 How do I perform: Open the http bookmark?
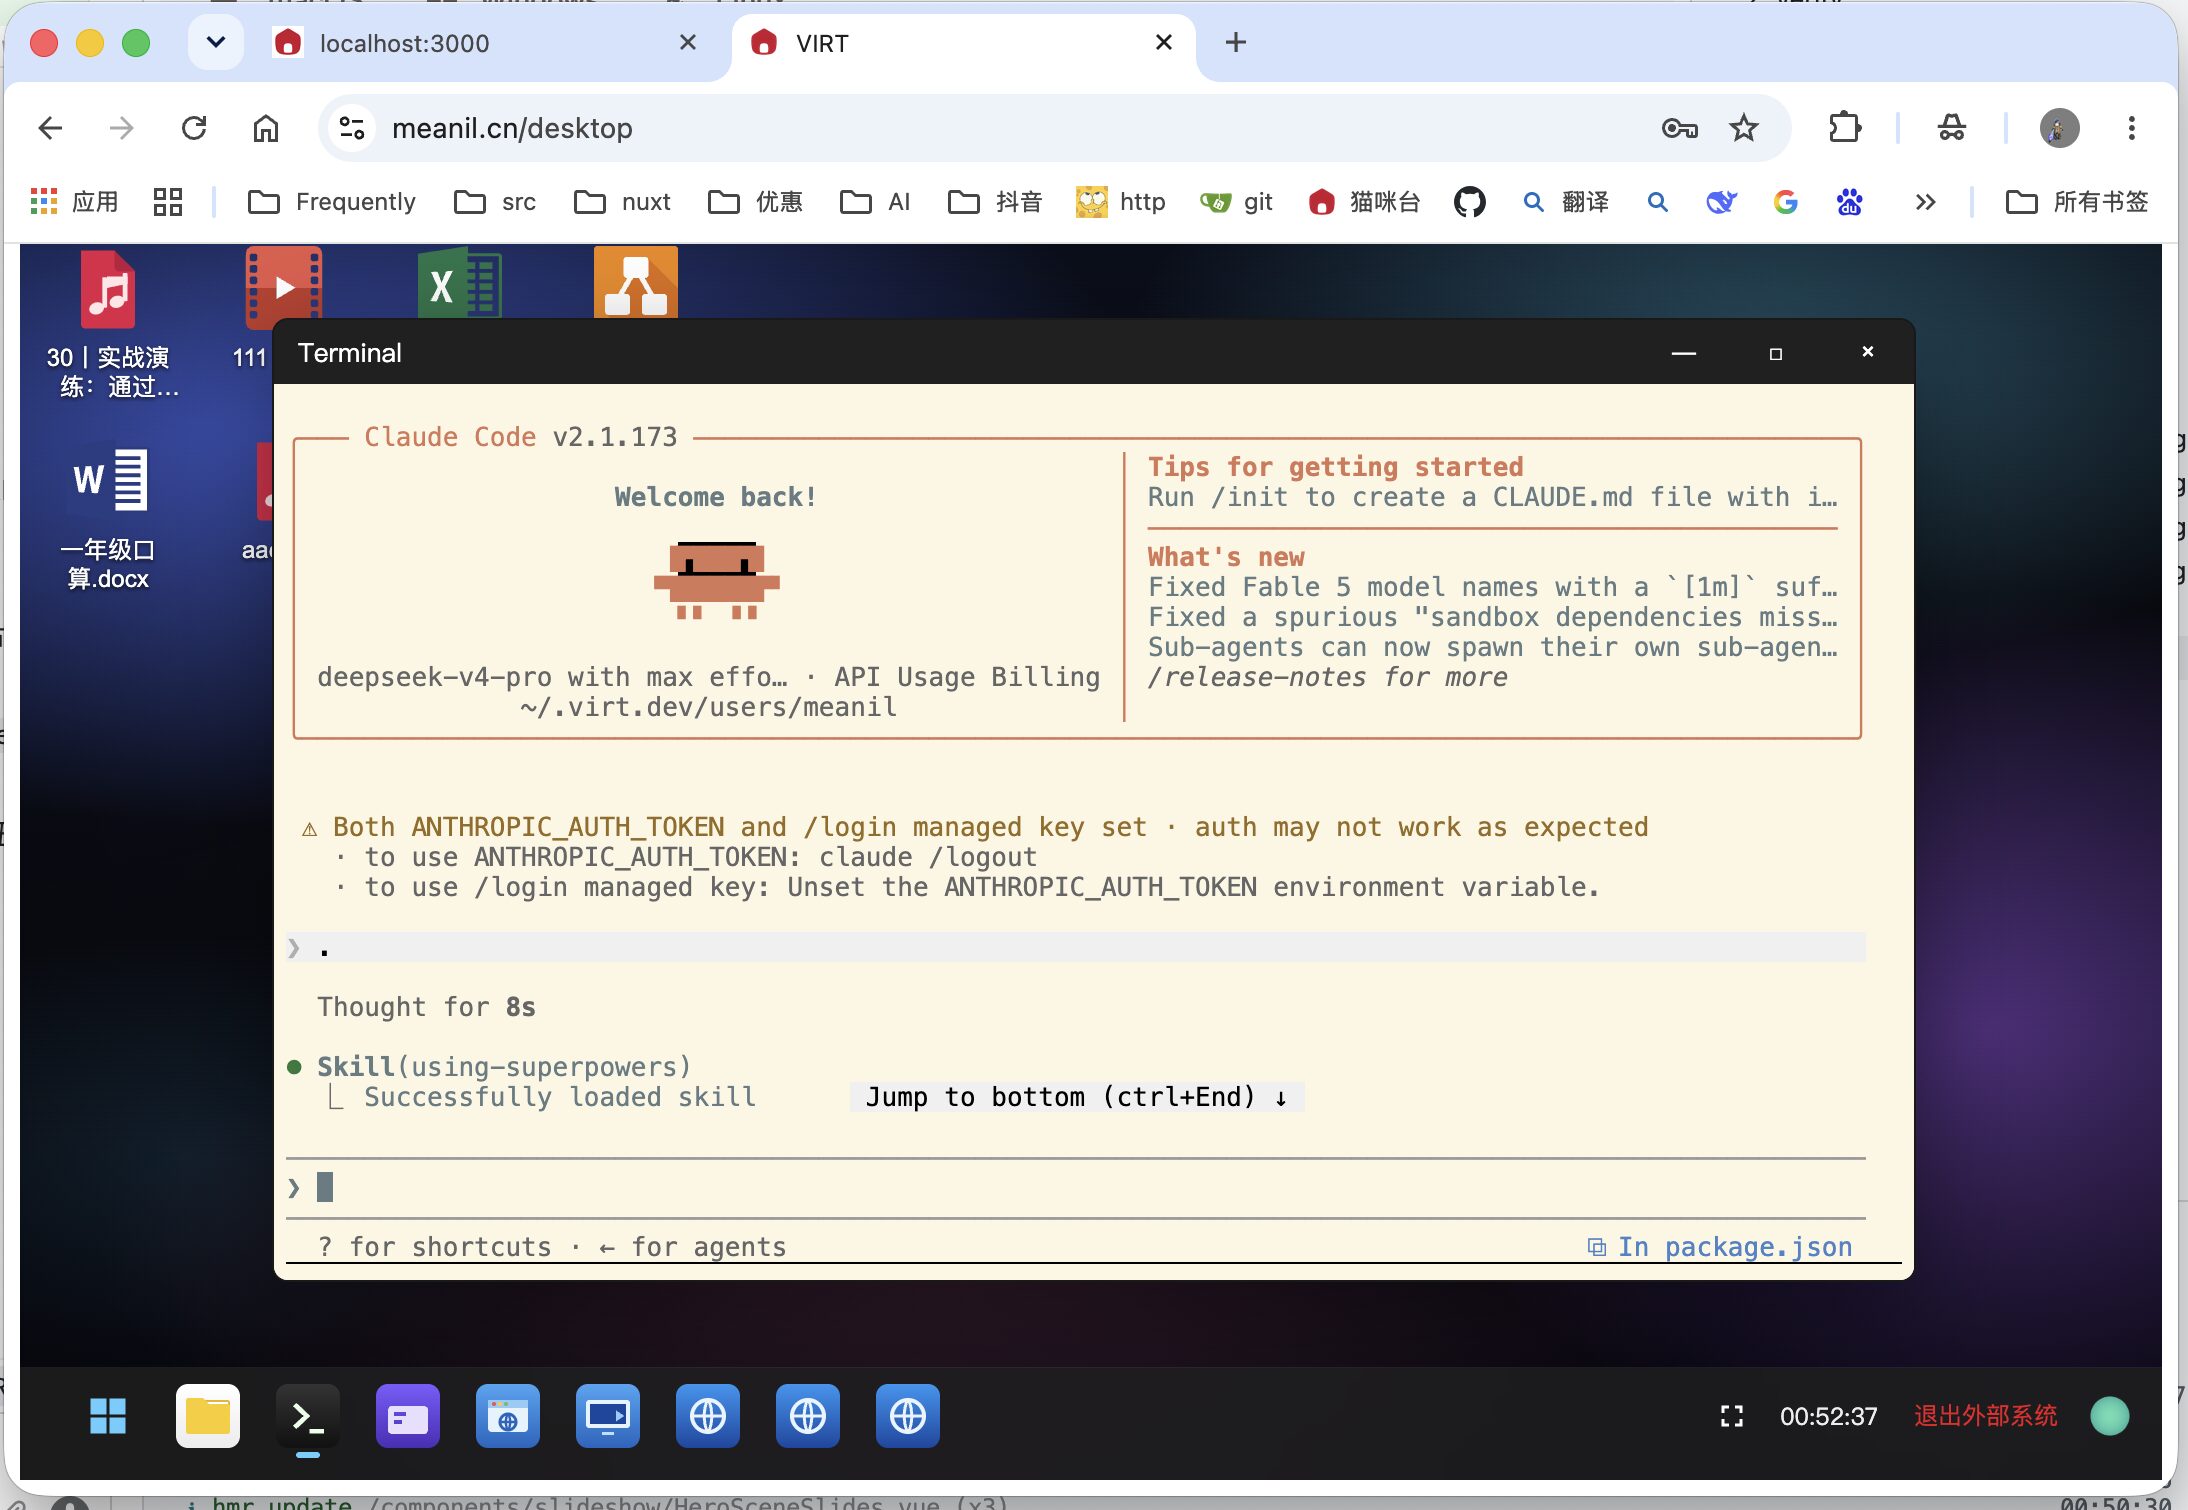1120,202
